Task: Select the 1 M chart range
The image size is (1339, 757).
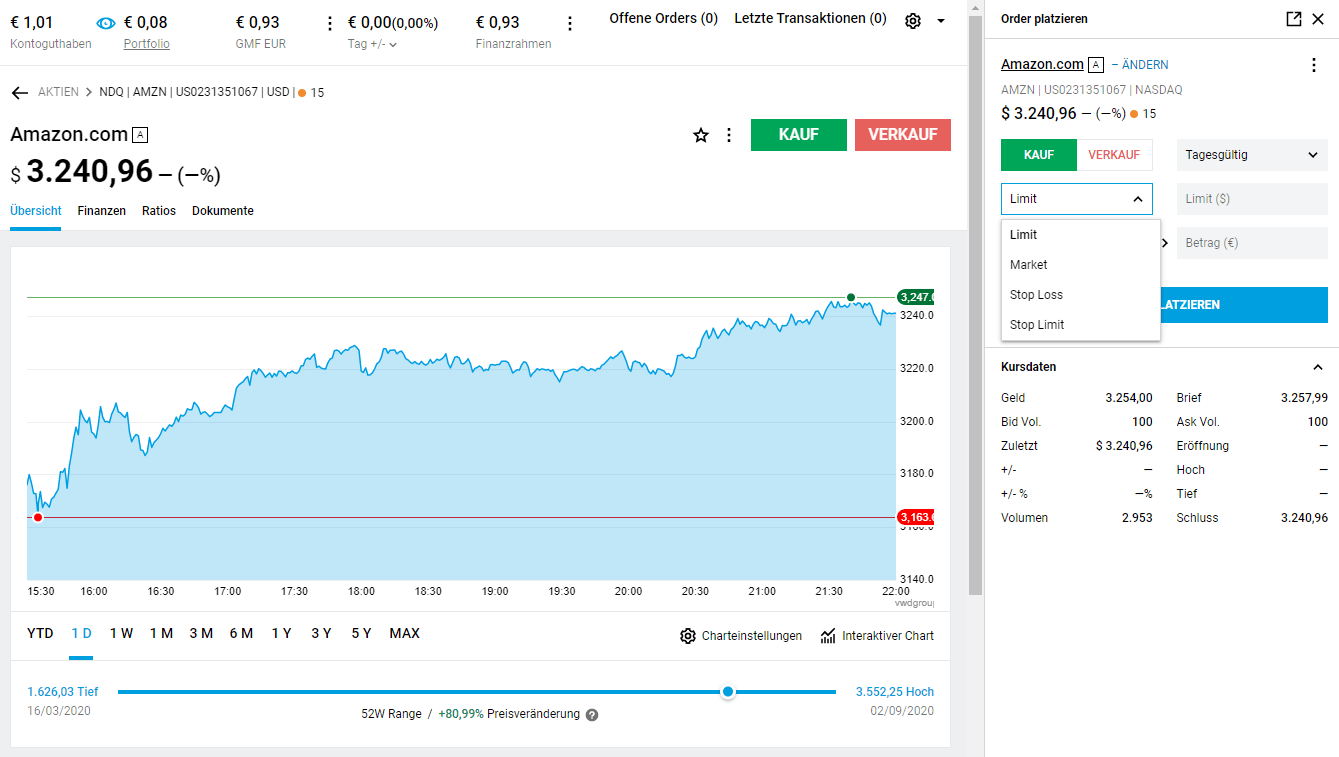Action: tap(161, 633)
